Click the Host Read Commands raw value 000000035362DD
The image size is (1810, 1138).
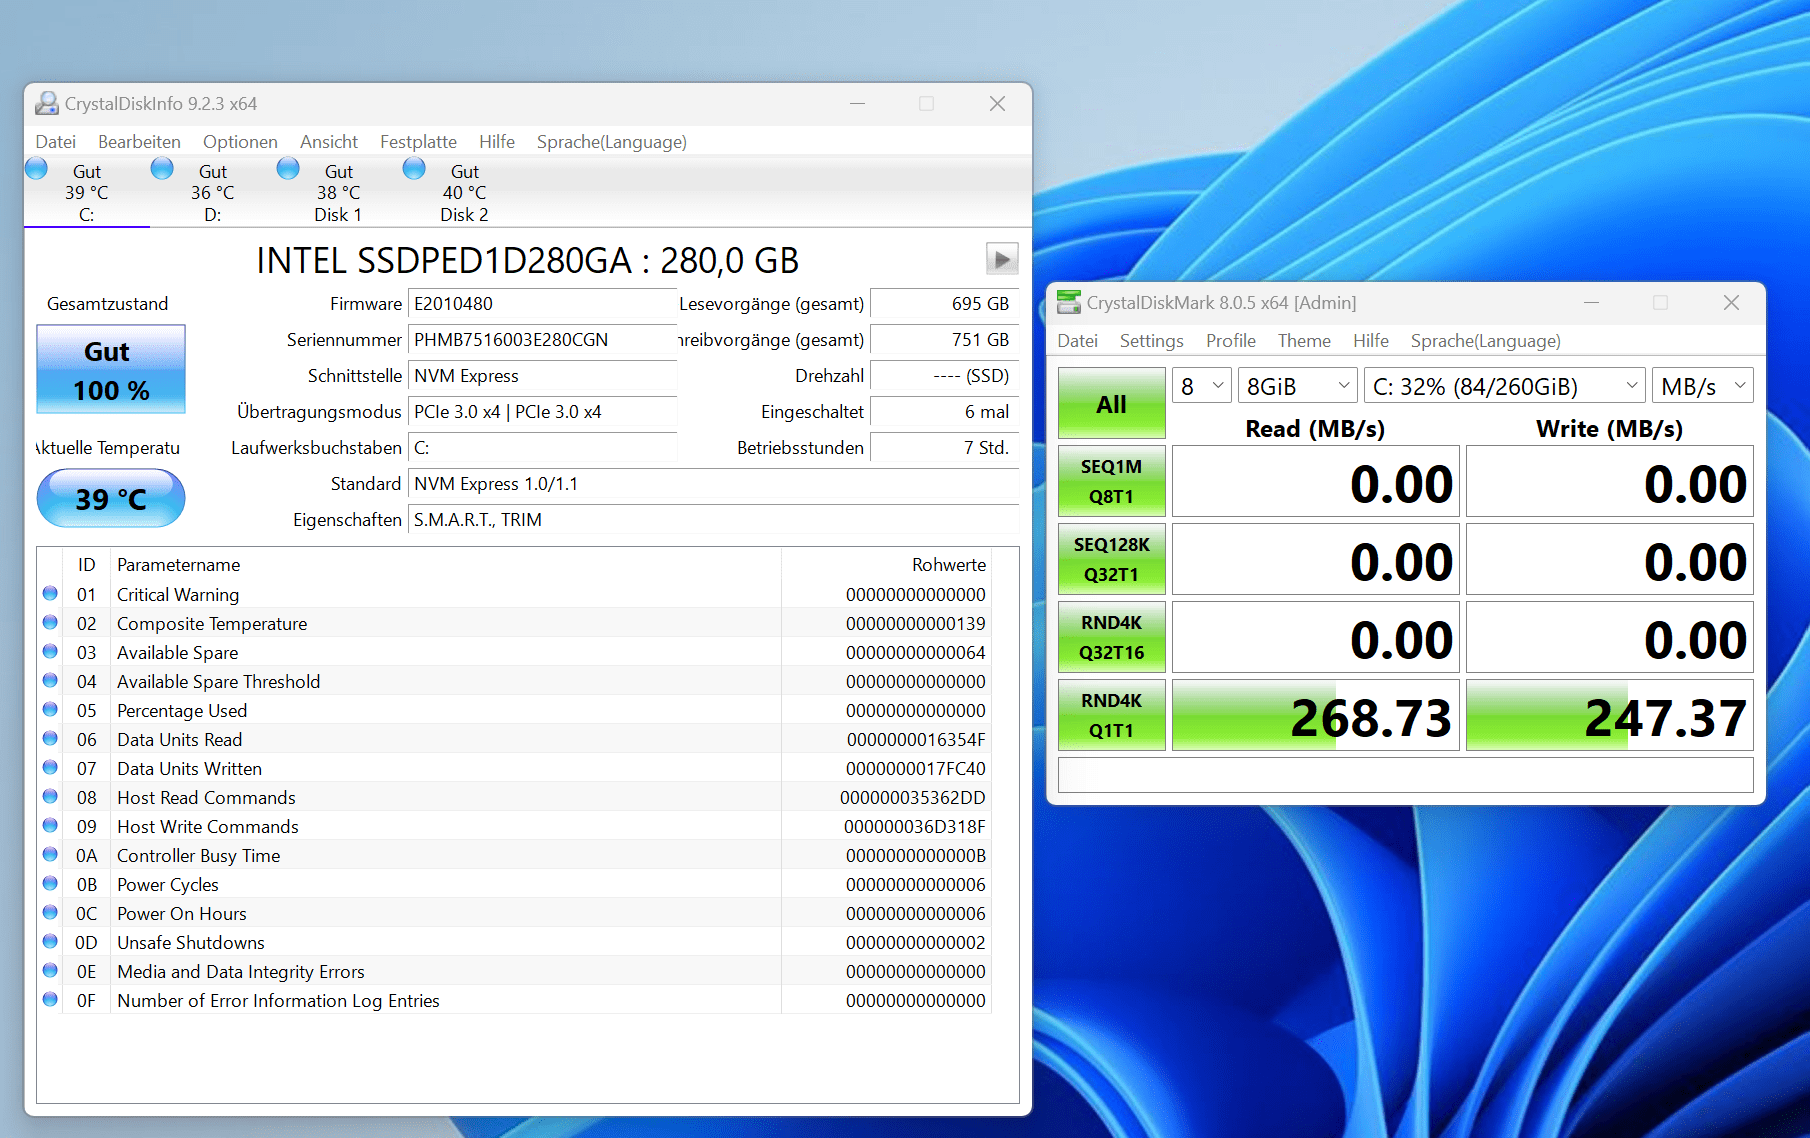[x=912, y=798]
